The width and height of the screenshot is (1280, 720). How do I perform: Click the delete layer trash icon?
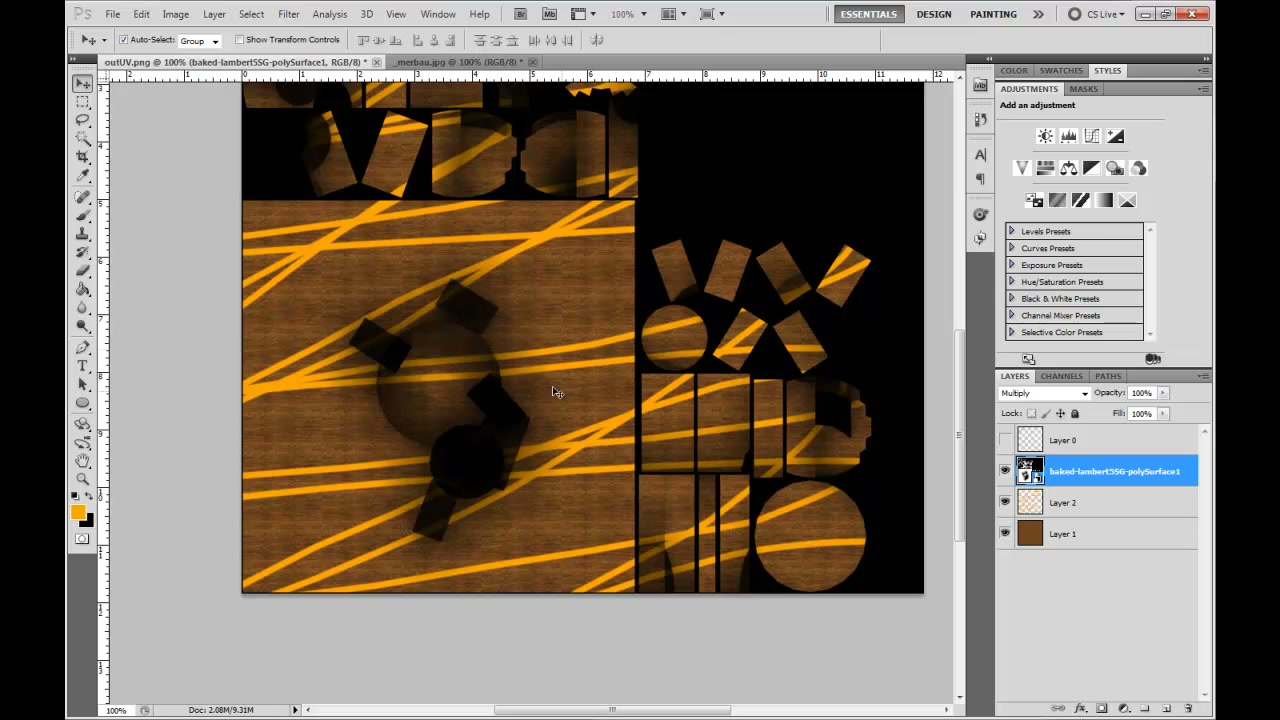click(1188, 708)
